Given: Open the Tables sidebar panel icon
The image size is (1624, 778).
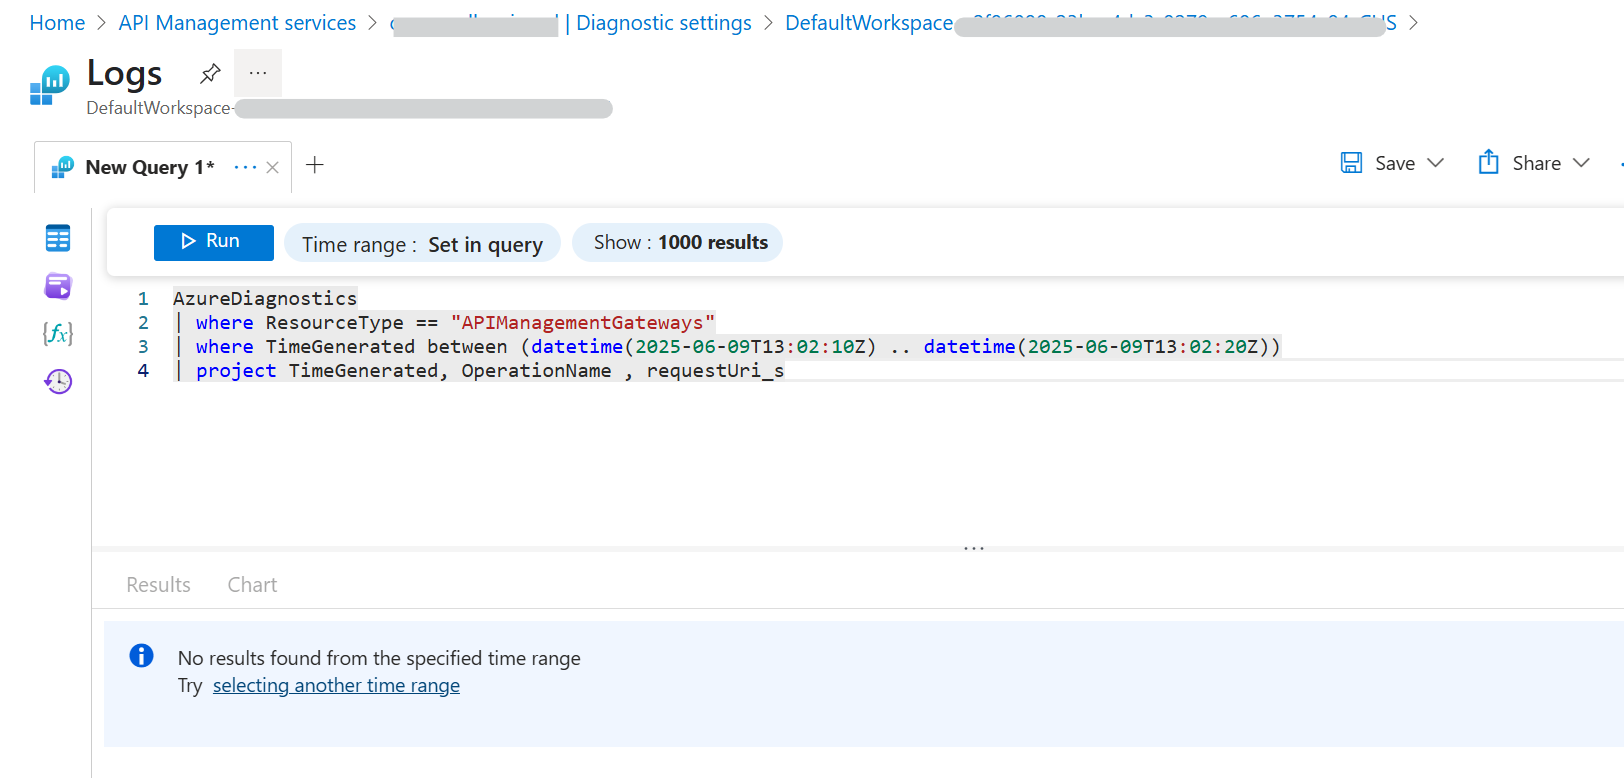Looking at the screenshot, I should pyautogui.click(x=58, y=238).
